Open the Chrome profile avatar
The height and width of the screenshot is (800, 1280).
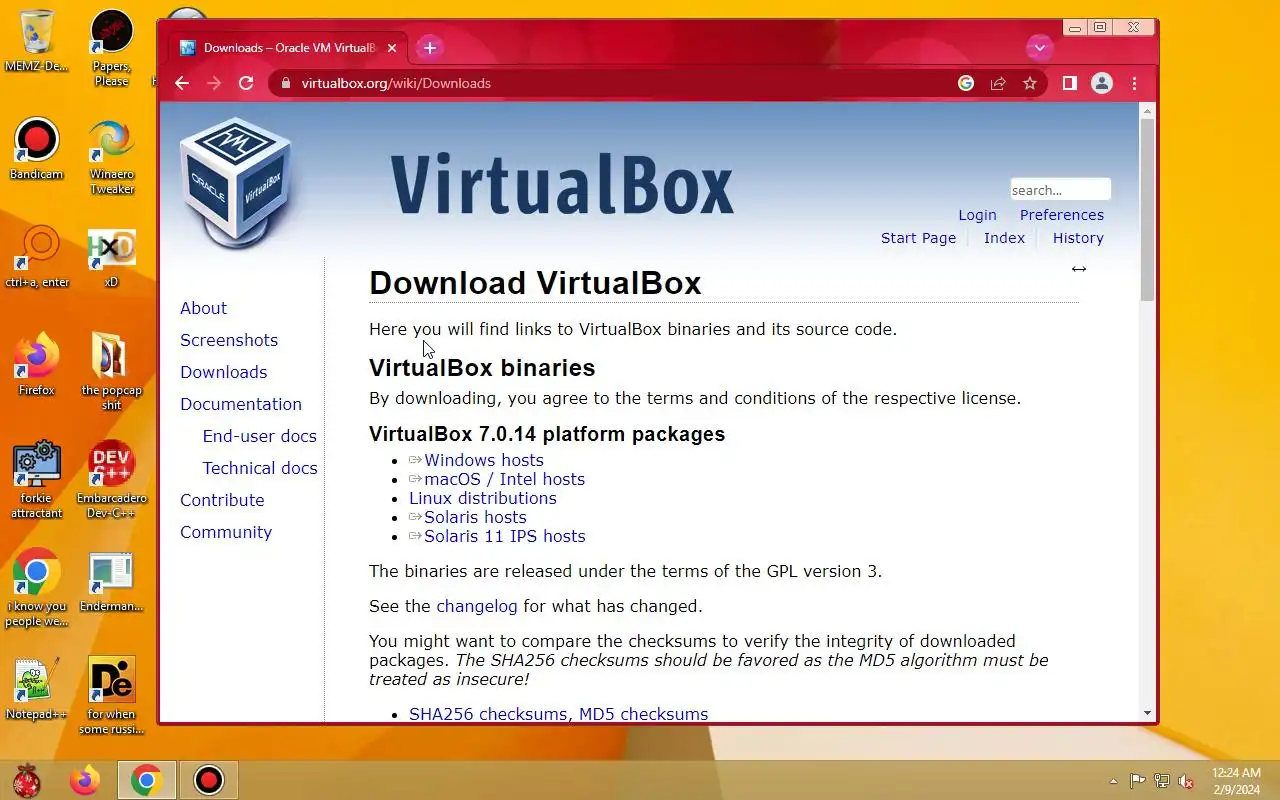pos(1102,83)
